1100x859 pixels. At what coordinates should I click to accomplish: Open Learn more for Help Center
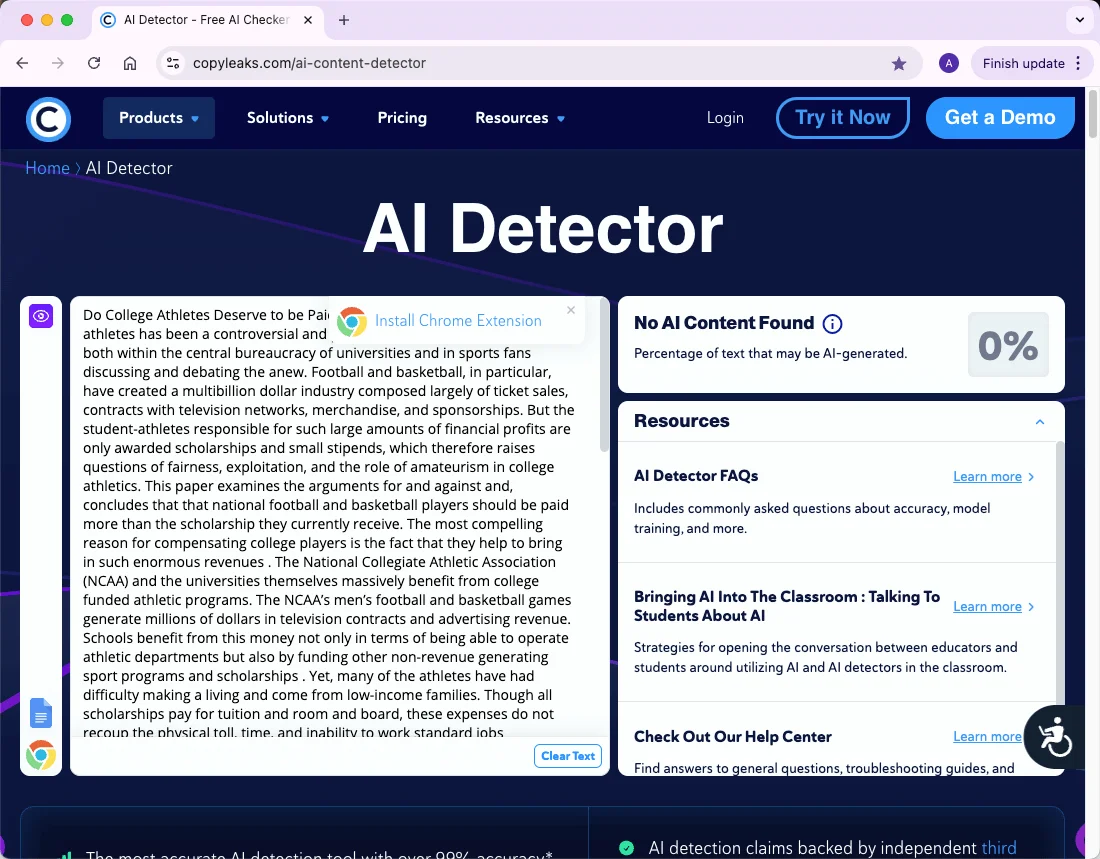click(987, 736)
